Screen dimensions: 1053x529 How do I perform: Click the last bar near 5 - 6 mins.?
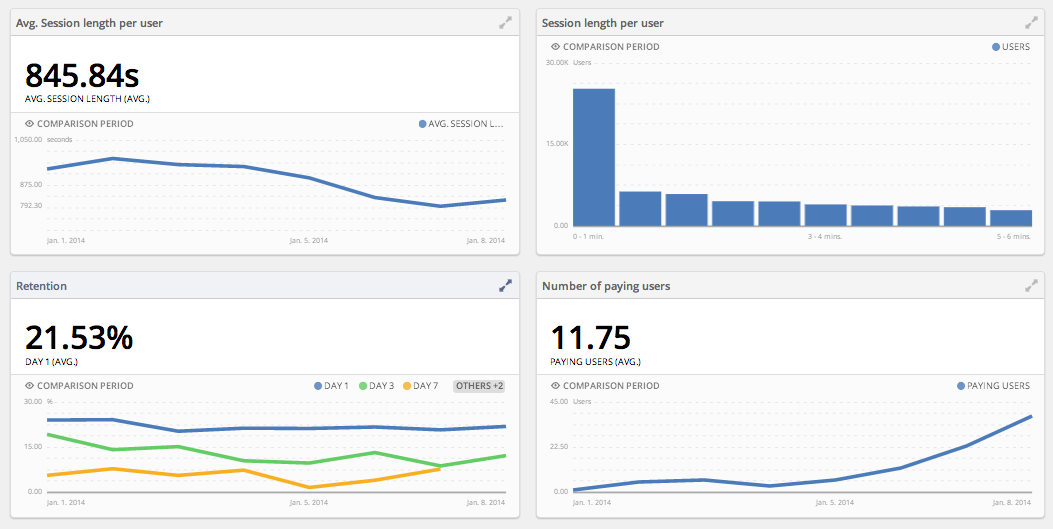point(1010,218)
